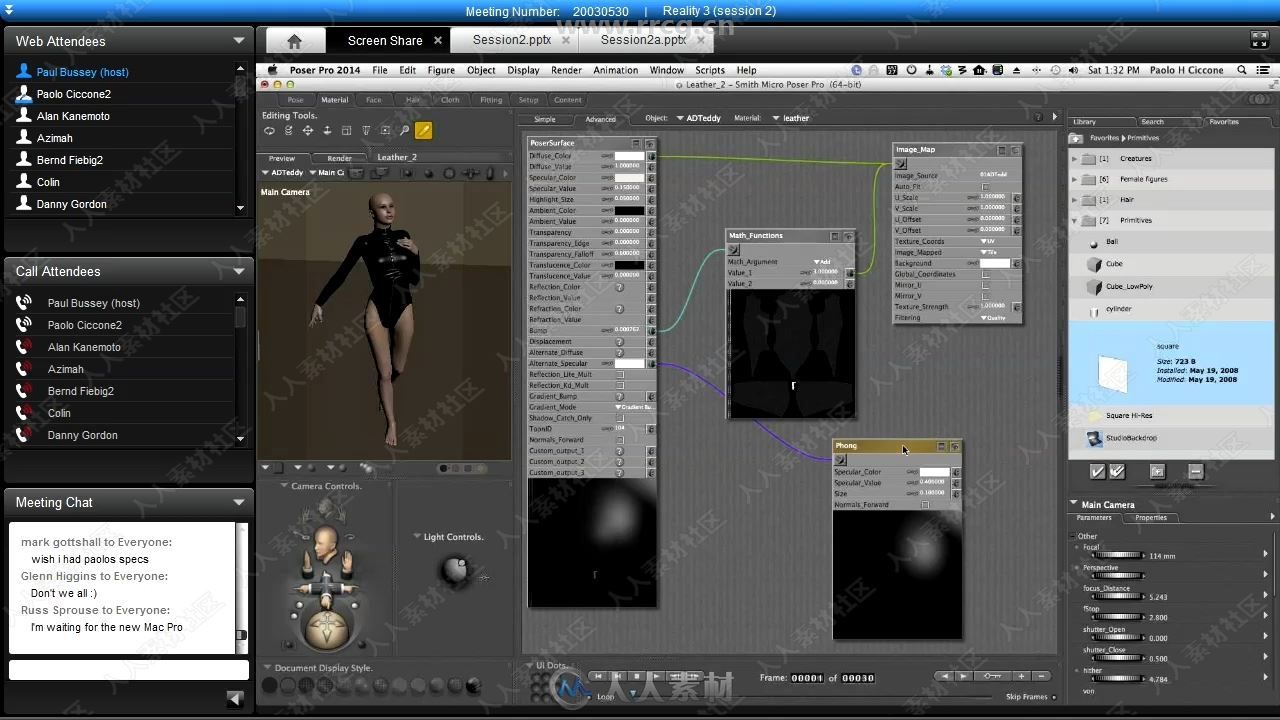Click the meeting chat message input field
Screen dimensions: 1280x720
pyautogui.click(x=128, y=670)
